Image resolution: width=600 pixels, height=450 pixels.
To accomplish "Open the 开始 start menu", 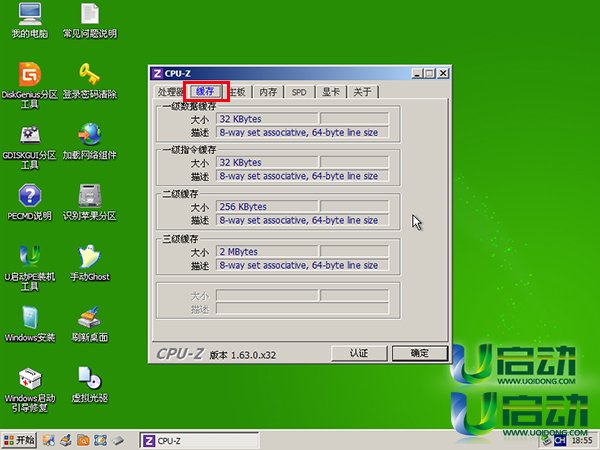I will tap(19, 440).
